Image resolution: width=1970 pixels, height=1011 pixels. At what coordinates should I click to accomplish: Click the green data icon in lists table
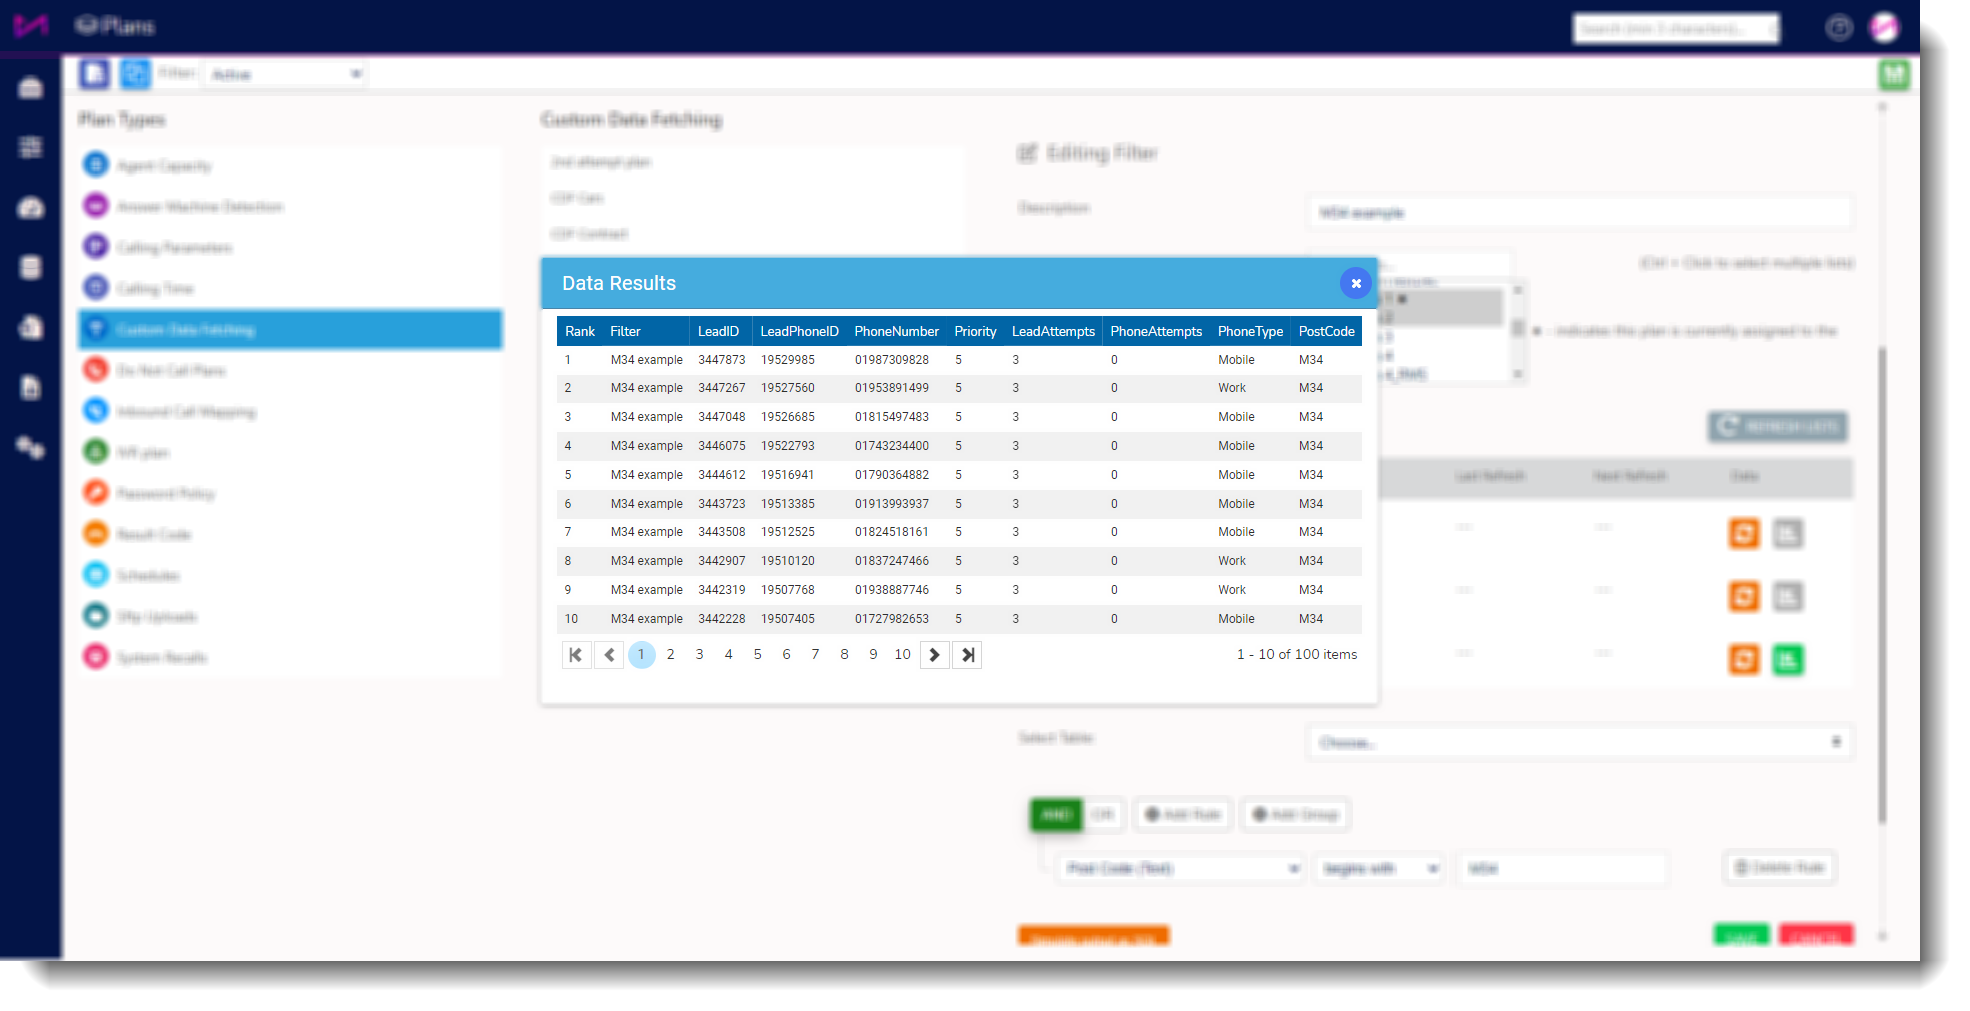tap(1788, 660)
